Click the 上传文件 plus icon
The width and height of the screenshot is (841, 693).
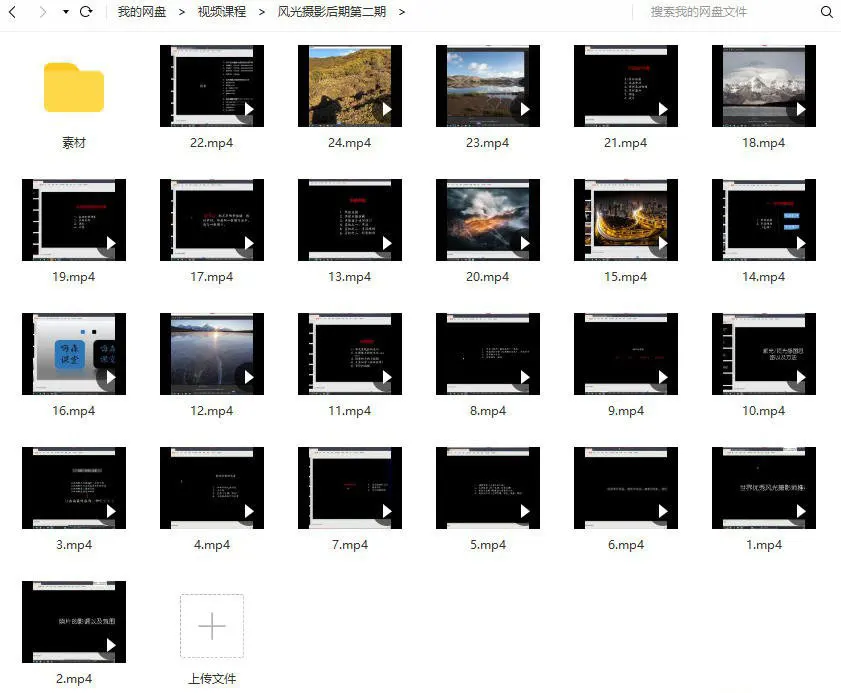pos(212,626)
